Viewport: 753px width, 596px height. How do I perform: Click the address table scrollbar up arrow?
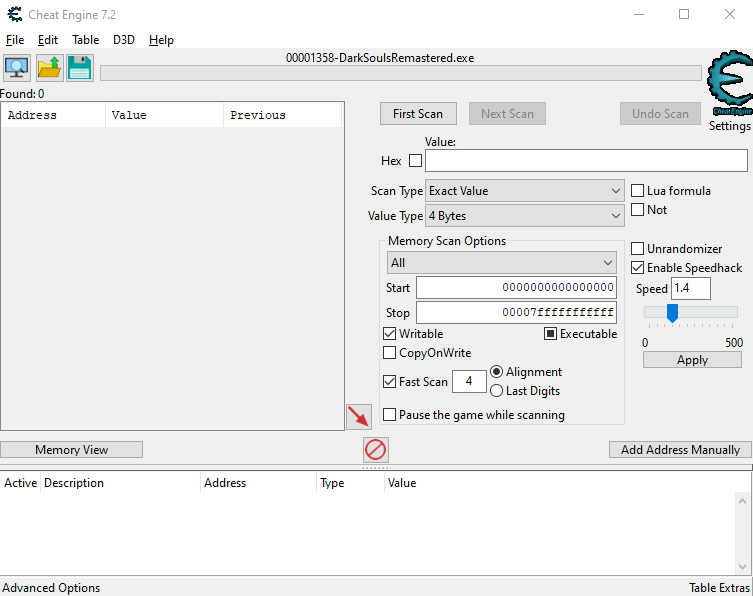click(x=742, y=501)
